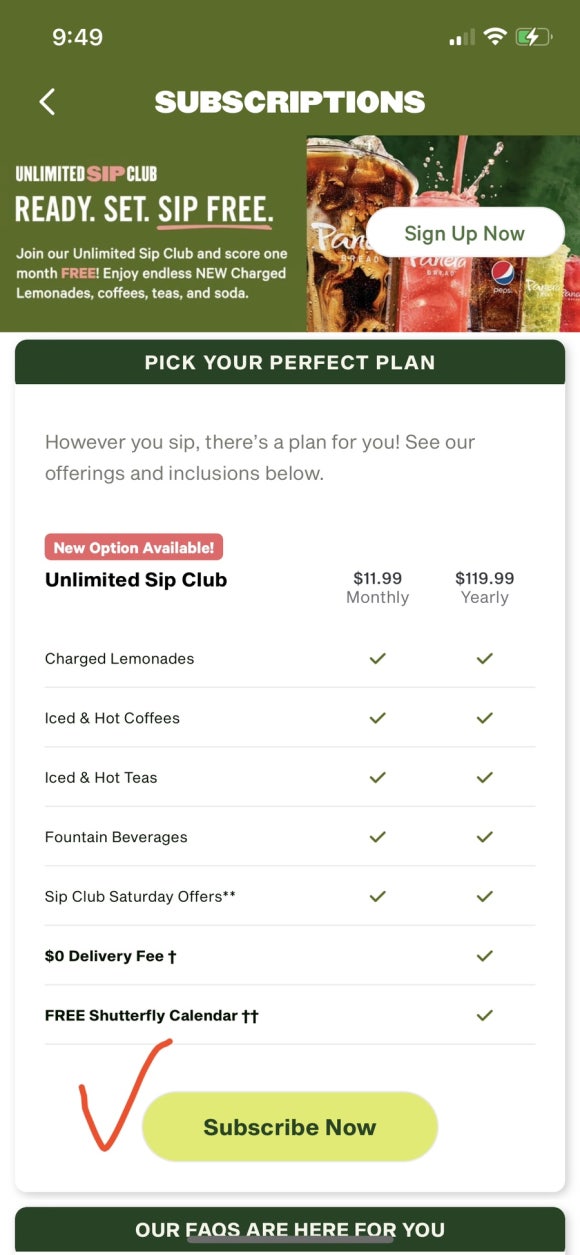The image size is (580, 1255).
Task: Tap the Subscribe Now button
Action: click(x=290, y=1127)
